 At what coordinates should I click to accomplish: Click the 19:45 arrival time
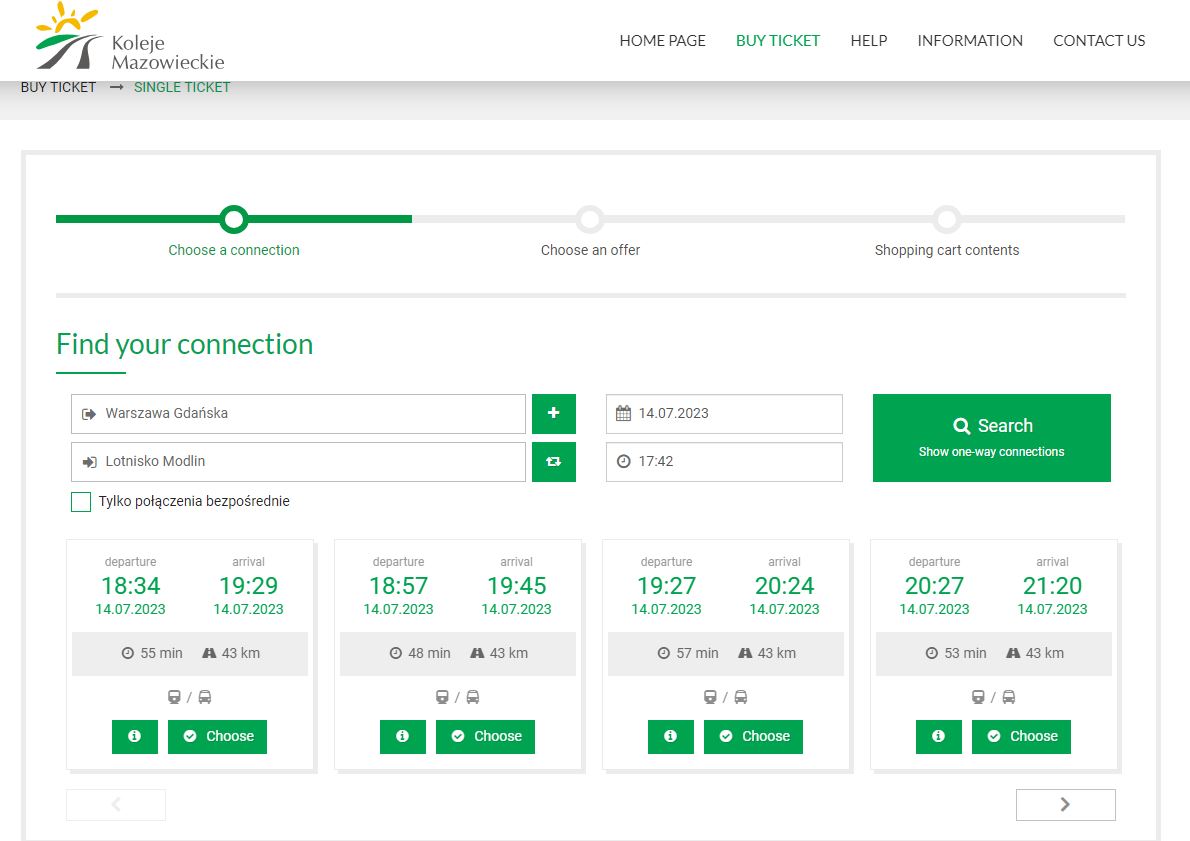(516, 586)
